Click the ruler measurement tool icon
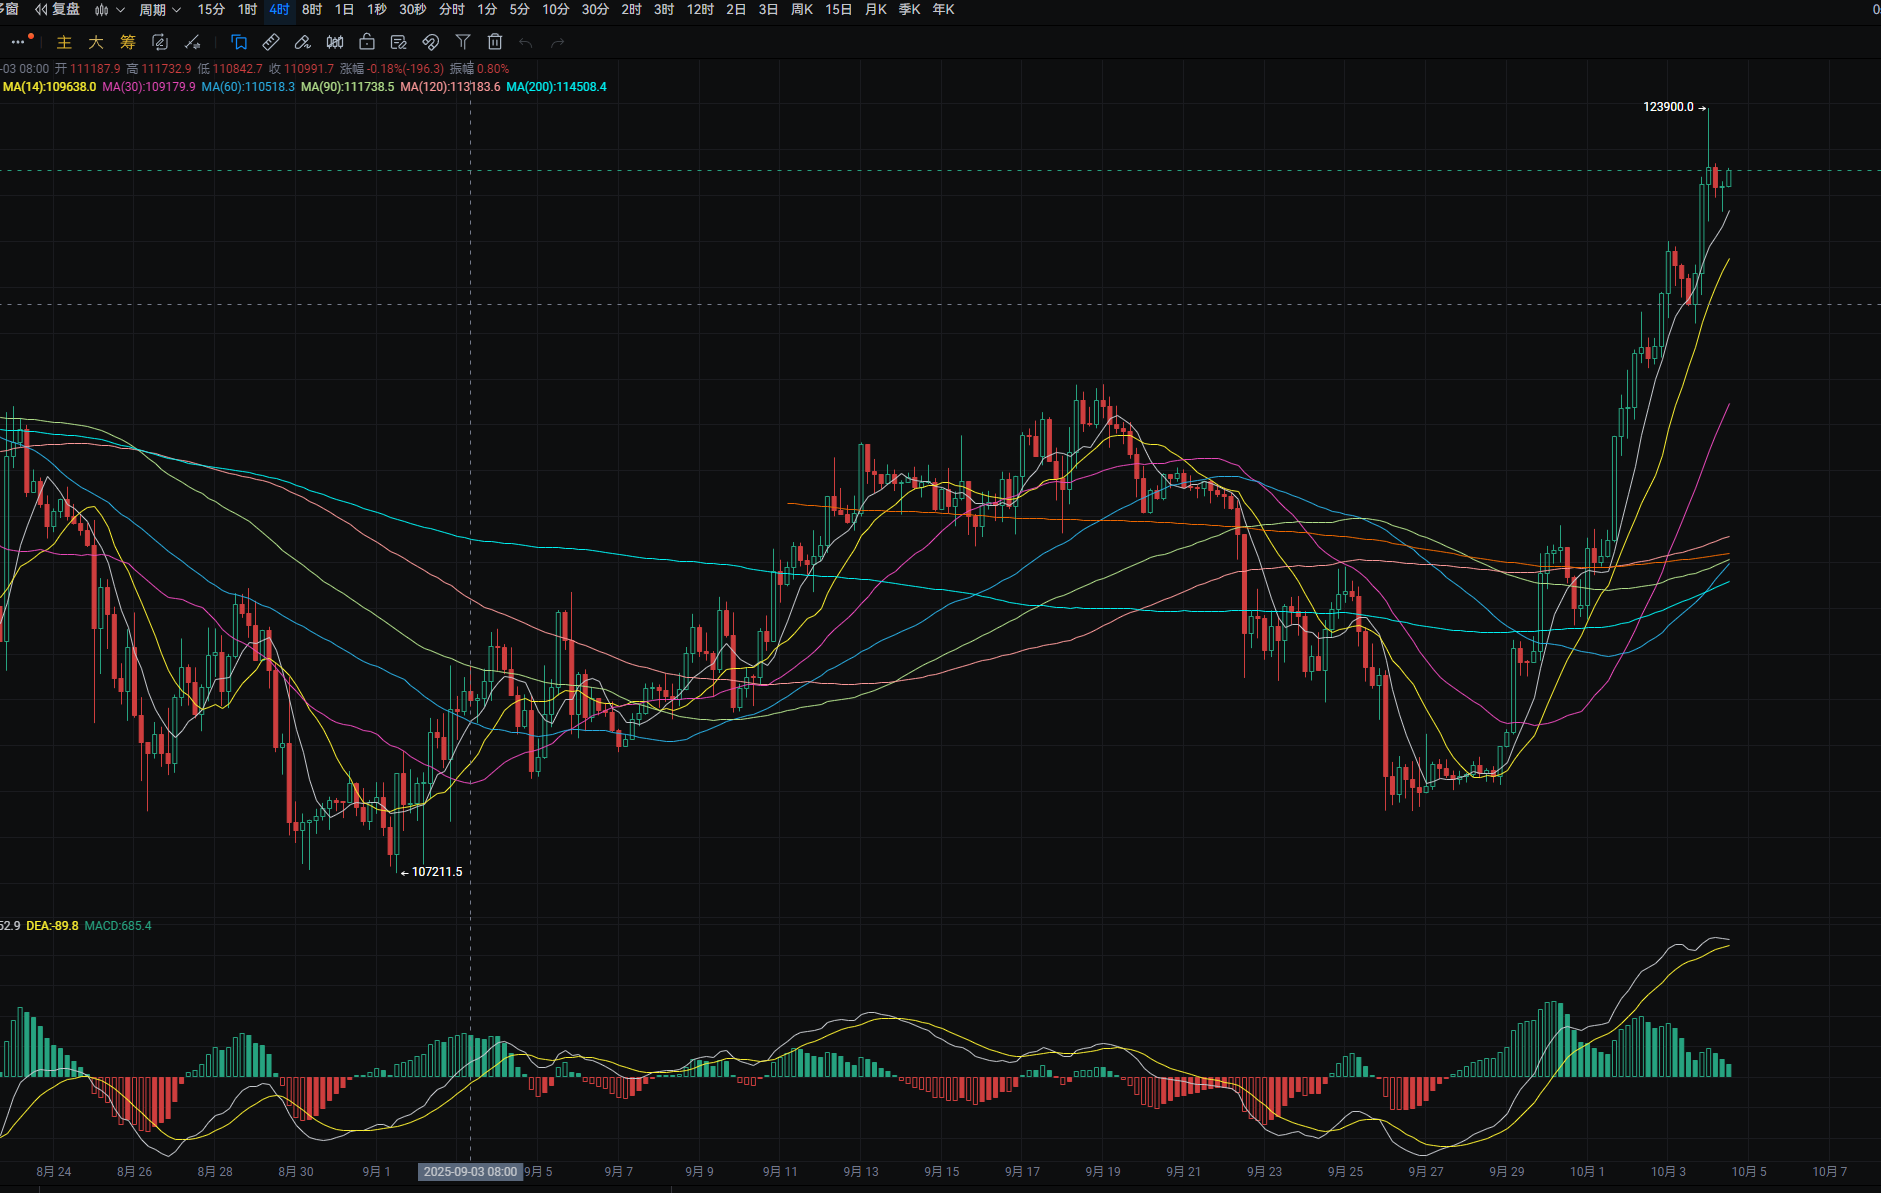Image resolution: width=1881 pixels, height=1193 pixels. 271,42
